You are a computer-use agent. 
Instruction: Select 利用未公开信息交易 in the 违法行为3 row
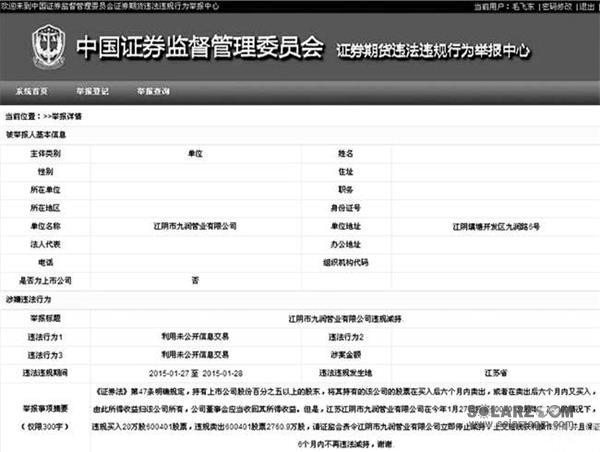(195, 355)
